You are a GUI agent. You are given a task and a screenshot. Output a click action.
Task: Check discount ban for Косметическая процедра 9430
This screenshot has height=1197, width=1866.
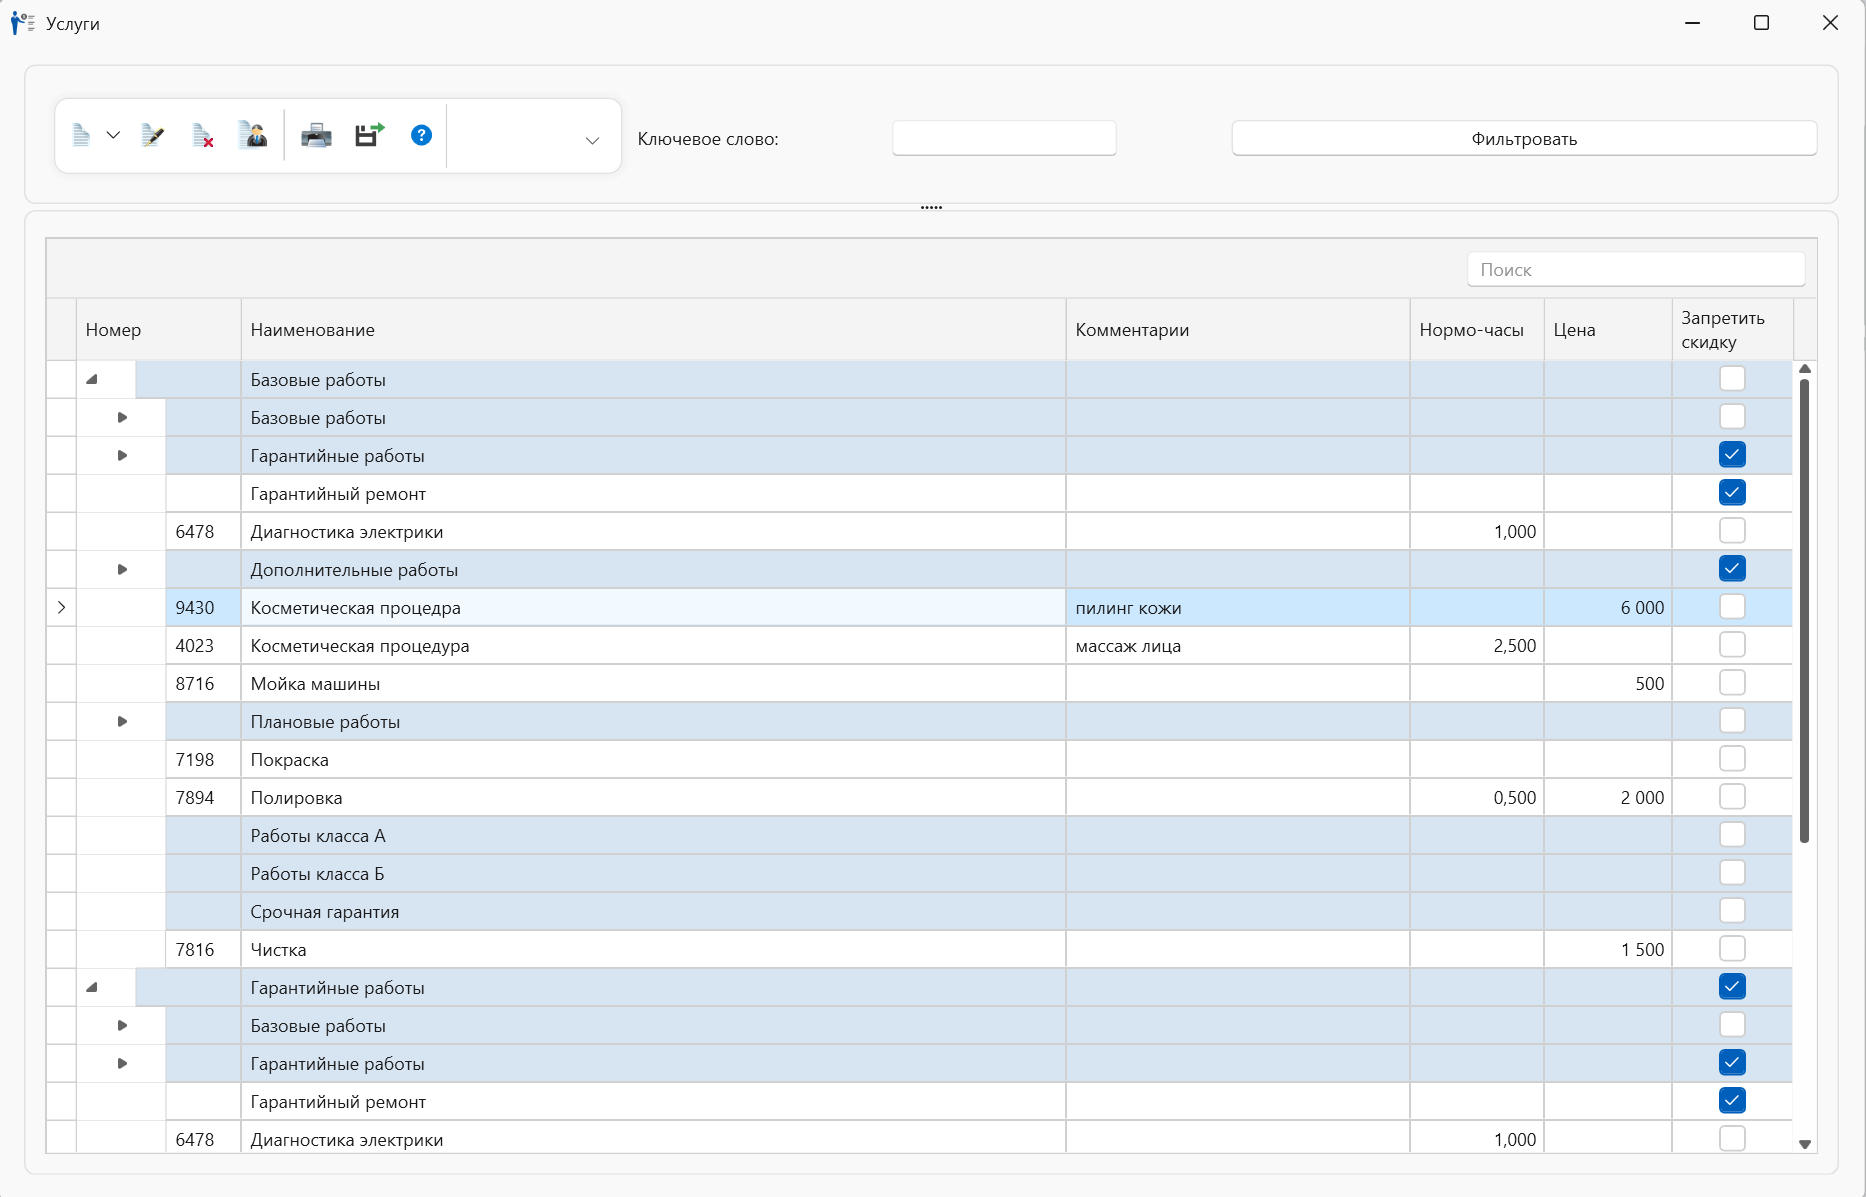click(x=1732, y=606)
